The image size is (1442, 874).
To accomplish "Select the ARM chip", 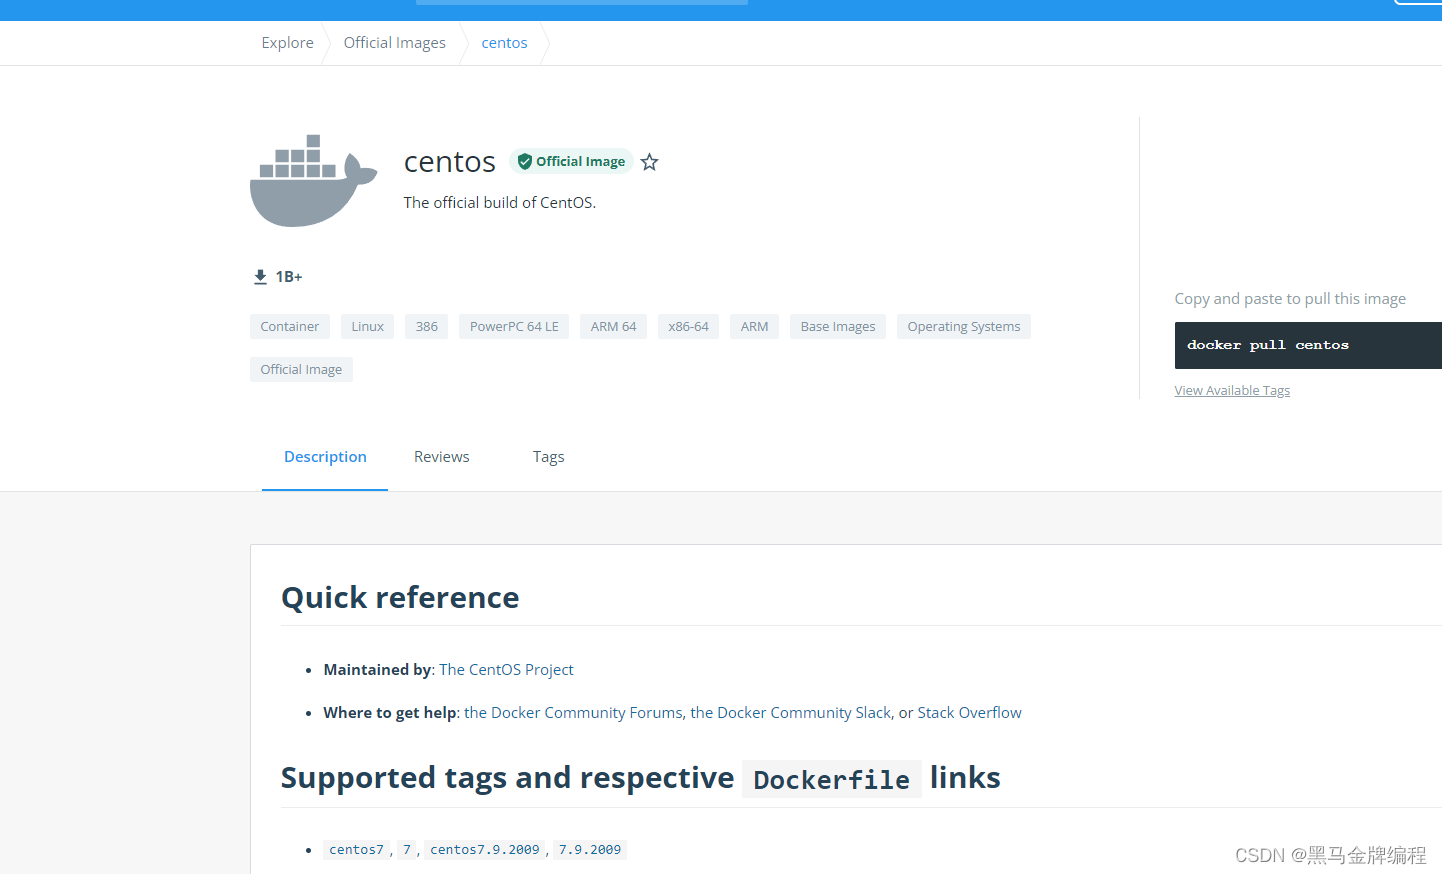I will point(754,327).
